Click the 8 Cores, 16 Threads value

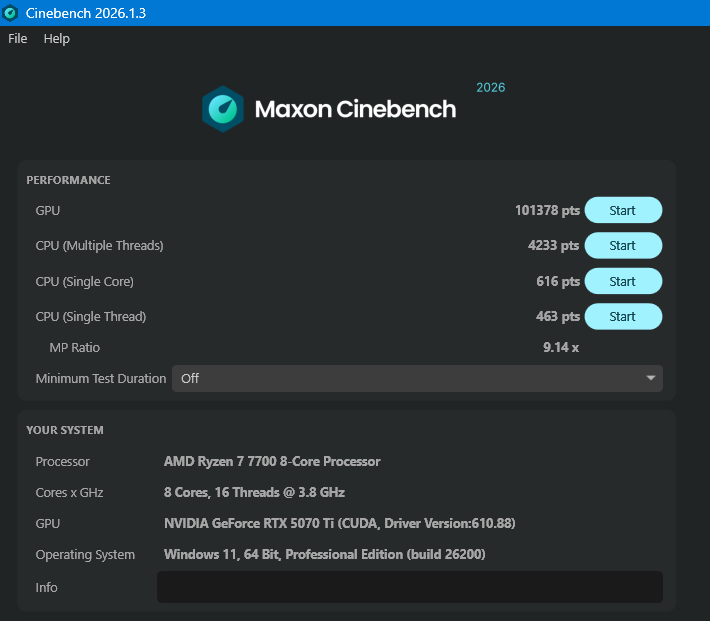254,492
